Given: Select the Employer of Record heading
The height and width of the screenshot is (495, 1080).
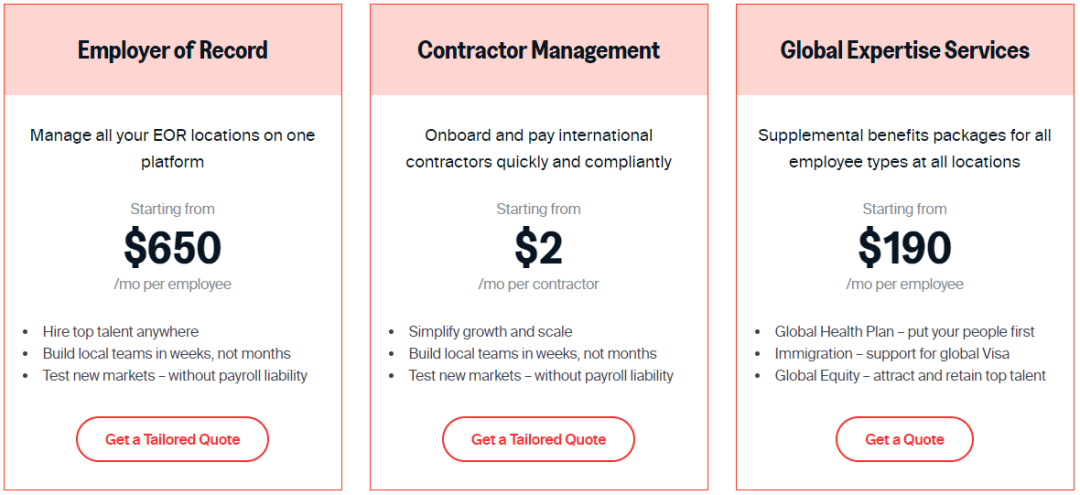Looking at the screenshot, I should point(172,50).
